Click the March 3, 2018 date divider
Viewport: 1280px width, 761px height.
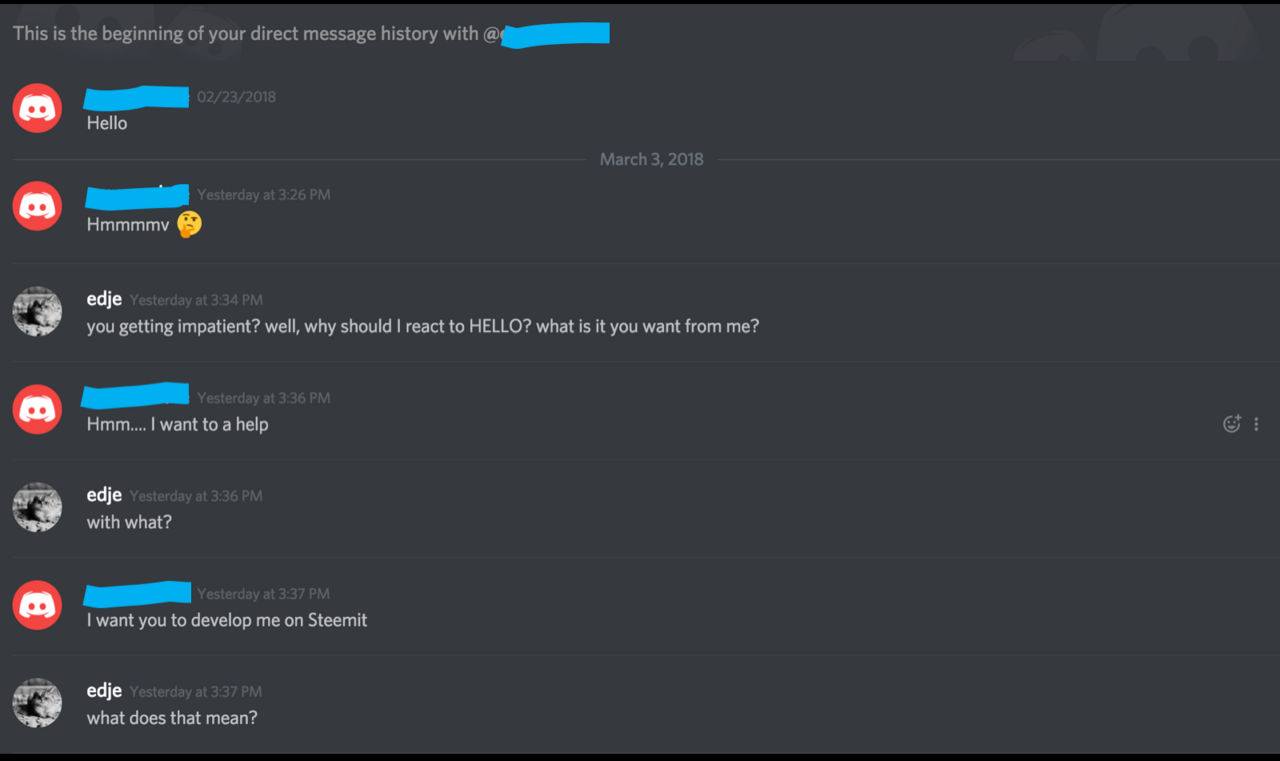(651, 159)
